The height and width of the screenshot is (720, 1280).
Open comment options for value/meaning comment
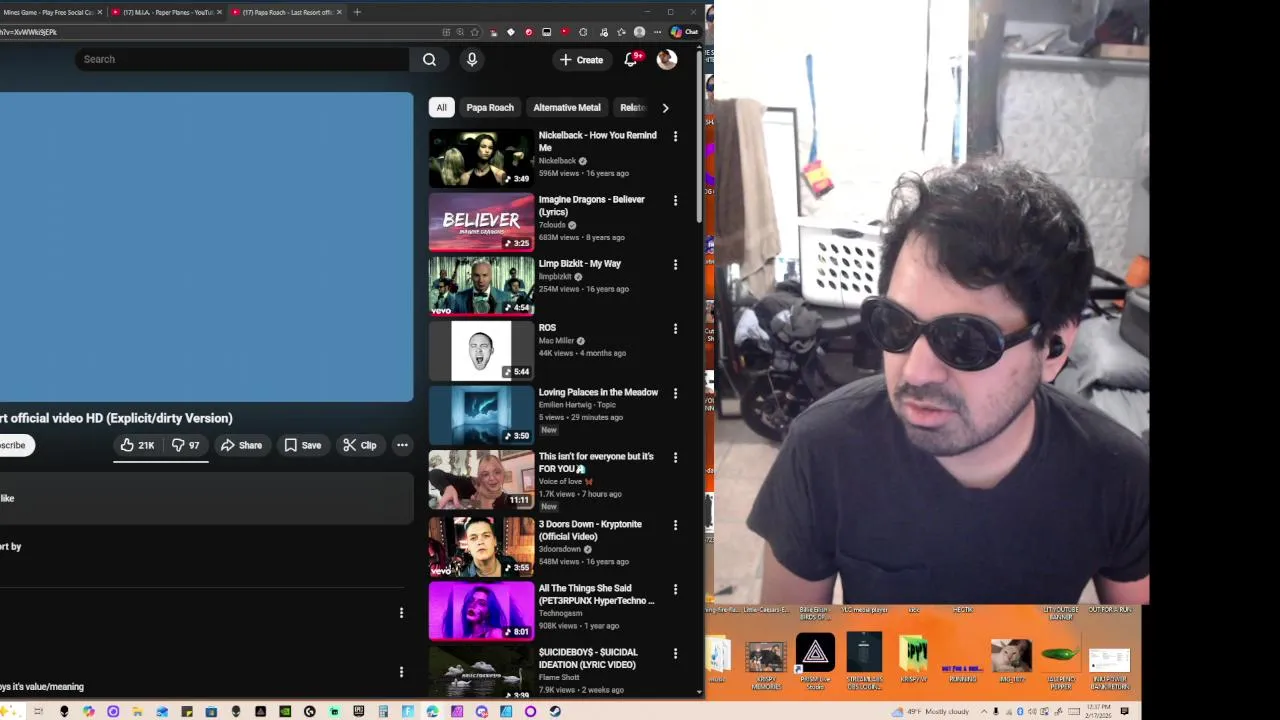(401, 672)
